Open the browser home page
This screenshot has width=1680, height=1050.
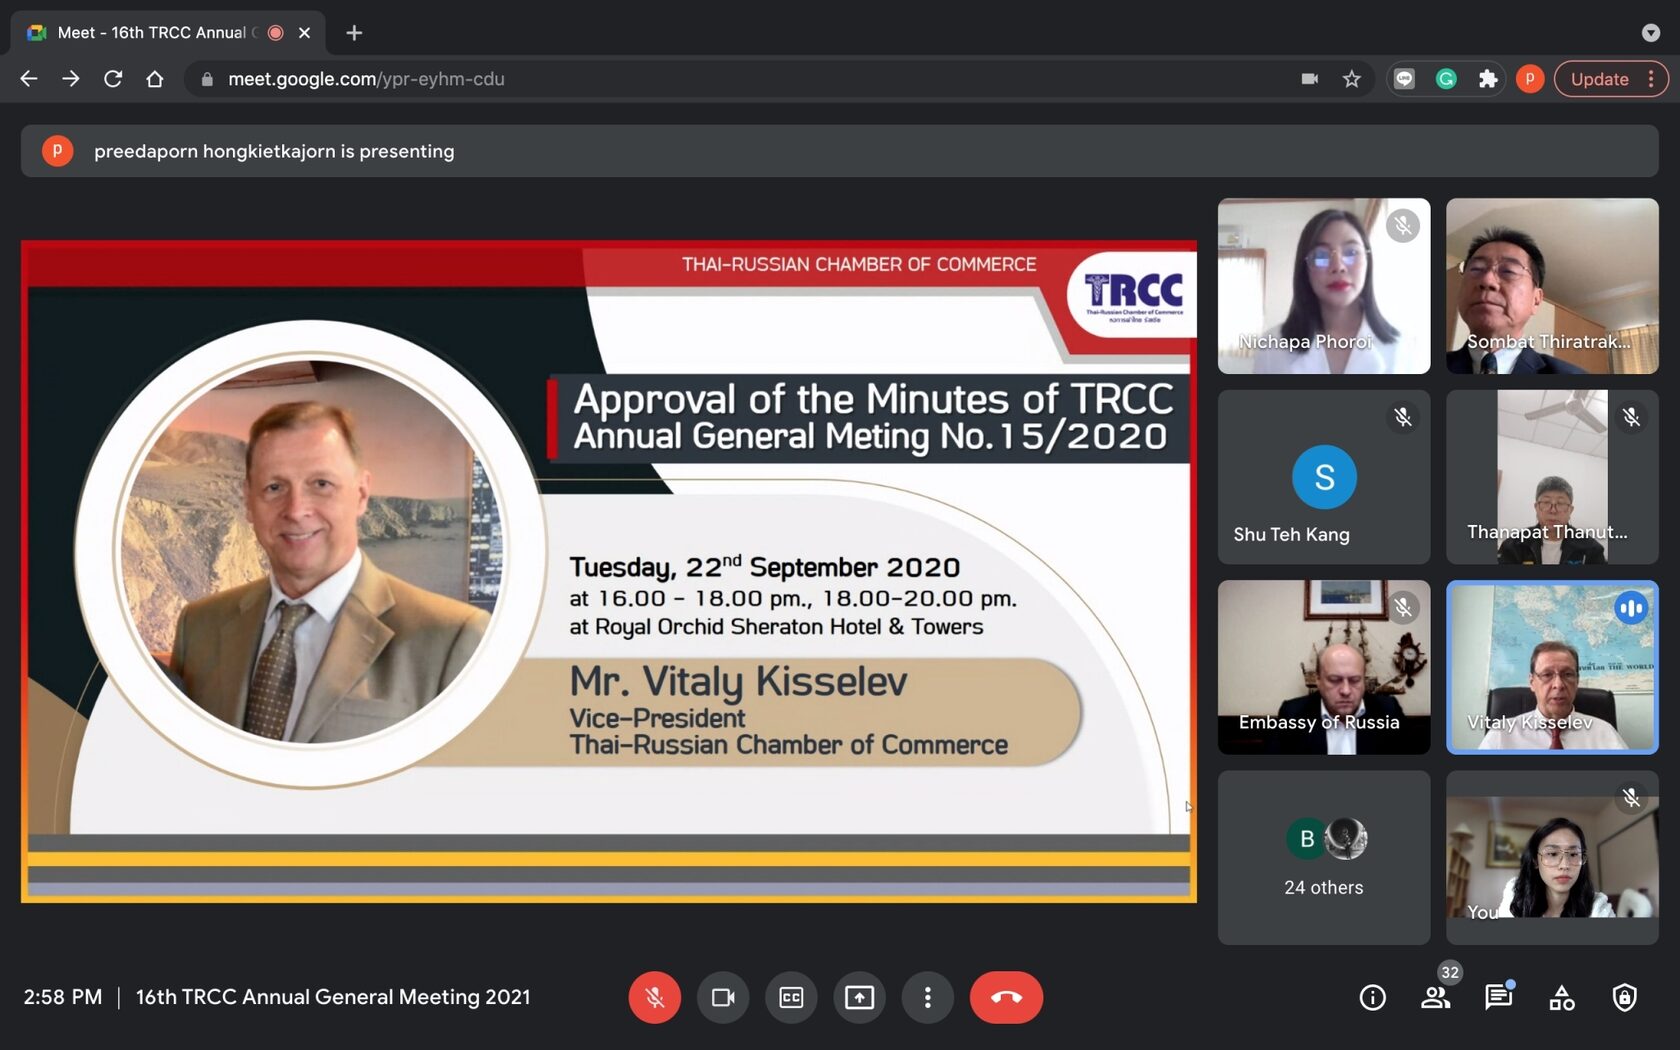(x=155, y=79)
